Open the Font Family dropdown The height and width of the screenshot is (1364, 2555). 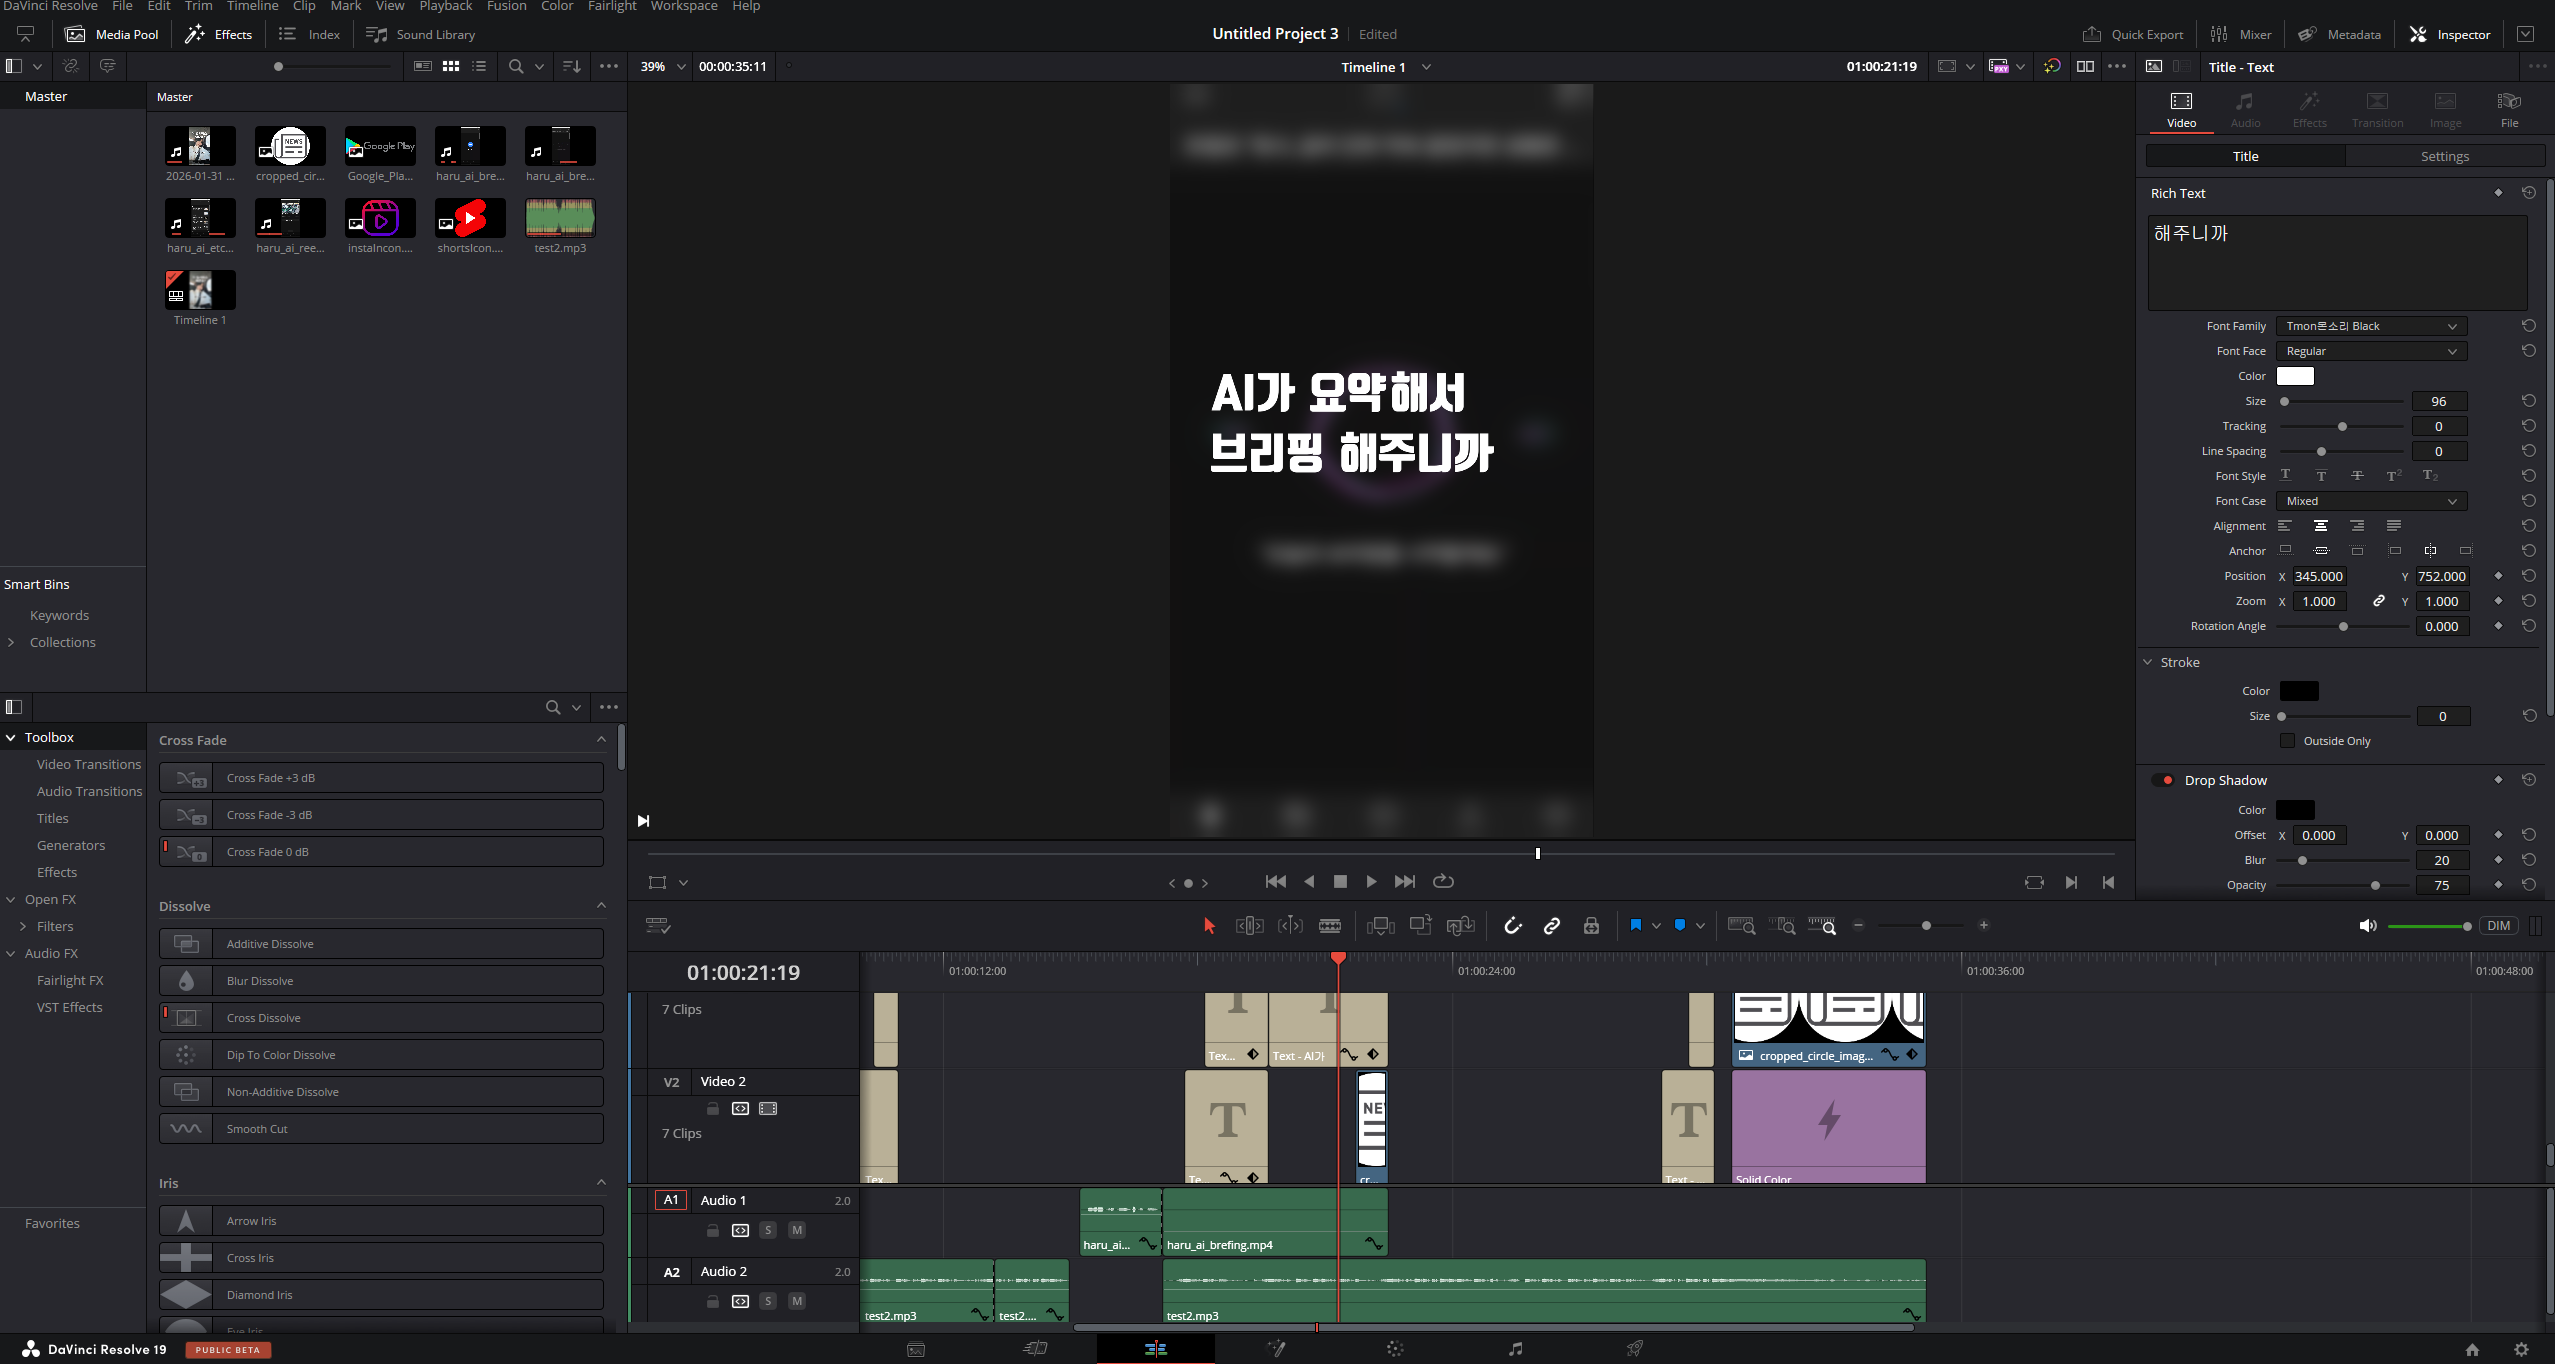(x=2371, y=326)
